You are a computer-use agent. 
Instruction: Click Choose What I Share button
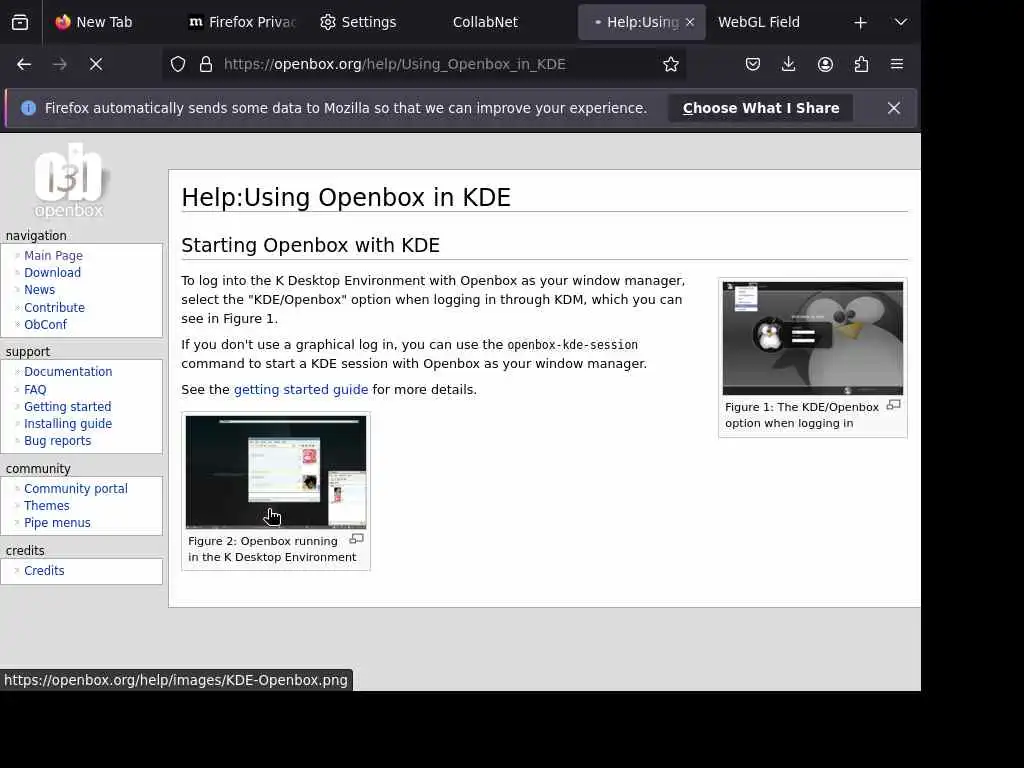(x=761, y=108)
